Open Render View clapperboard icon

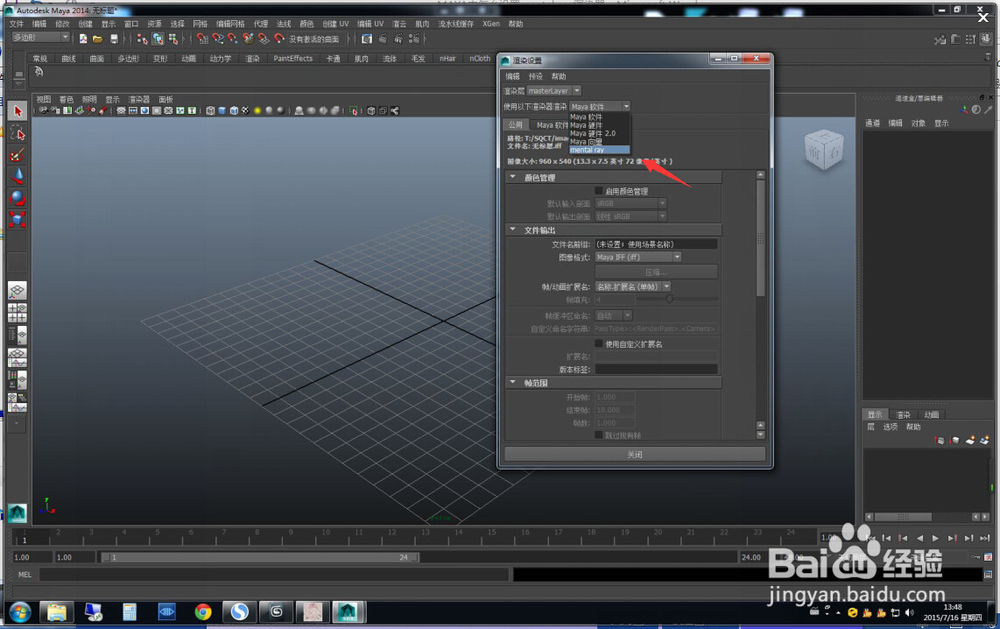(367, 39)
